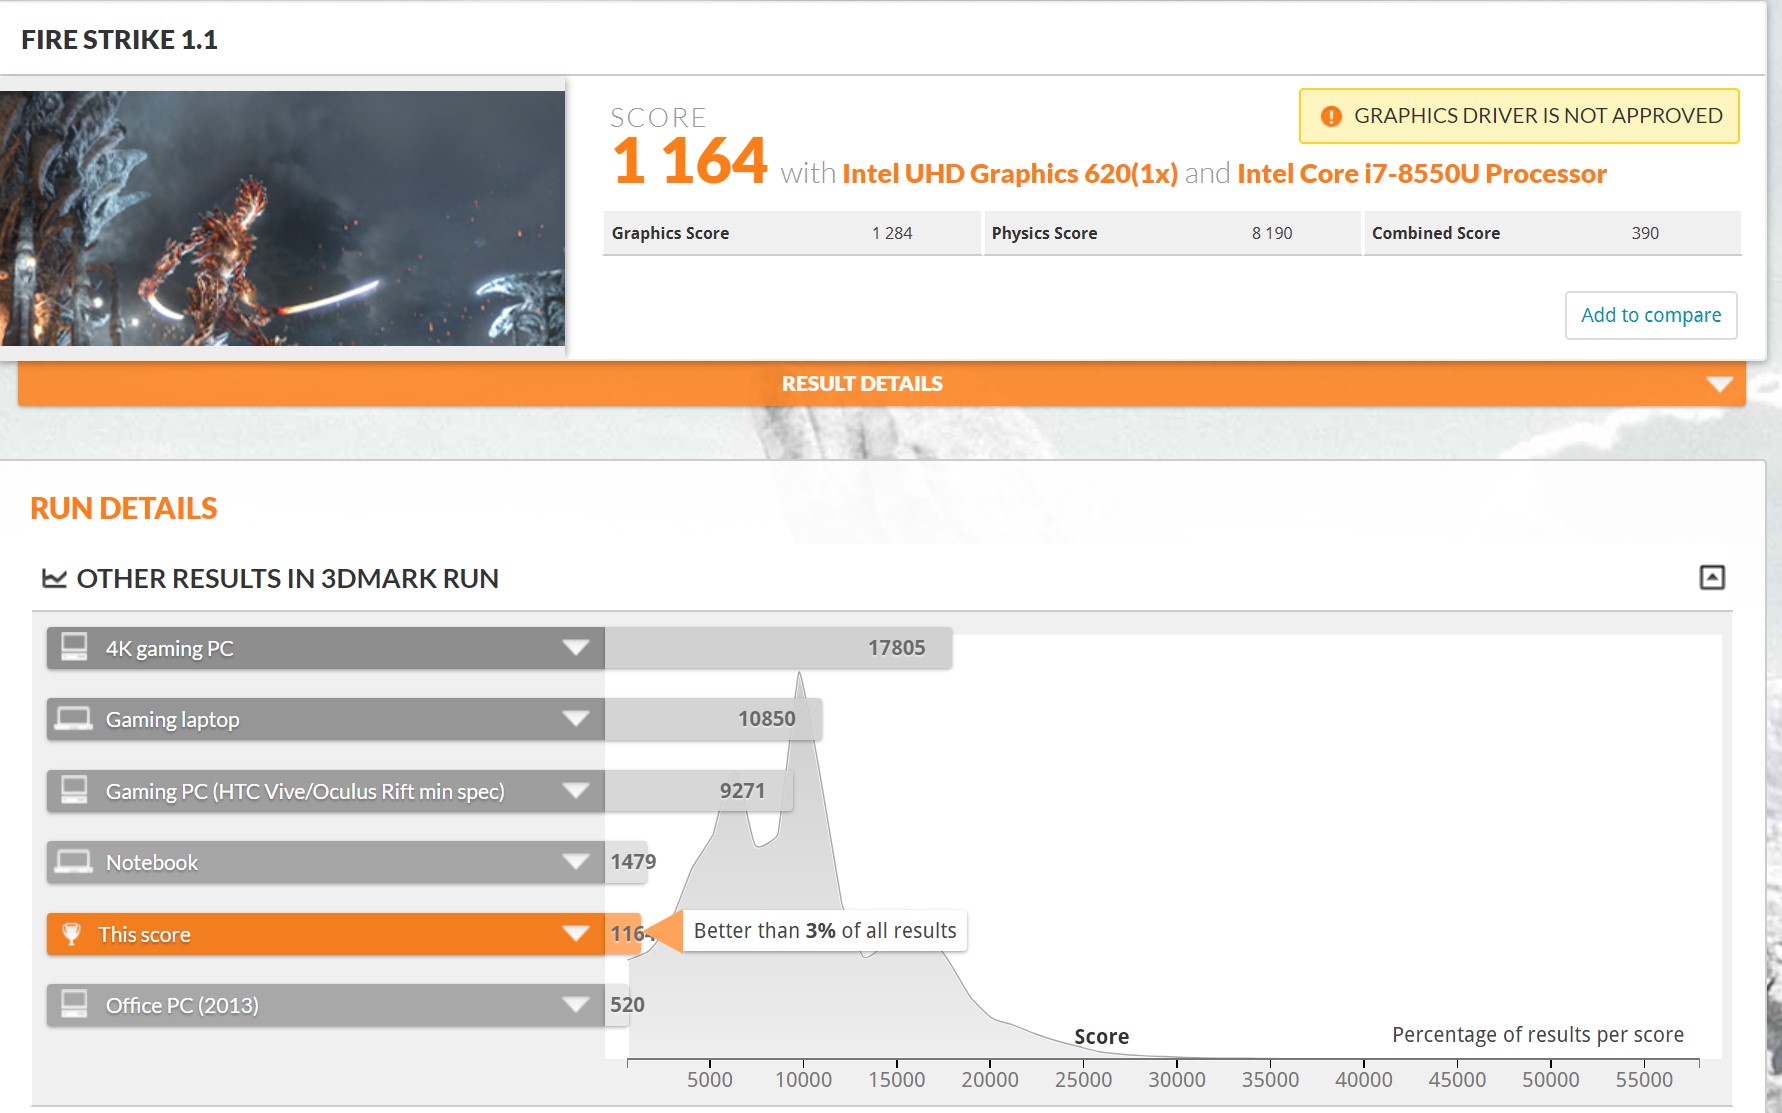The height and width of the screenshot is (1113, 1782).
Task: Open Intel Core i7-8550U Processor link
Action: [1422, 174]
